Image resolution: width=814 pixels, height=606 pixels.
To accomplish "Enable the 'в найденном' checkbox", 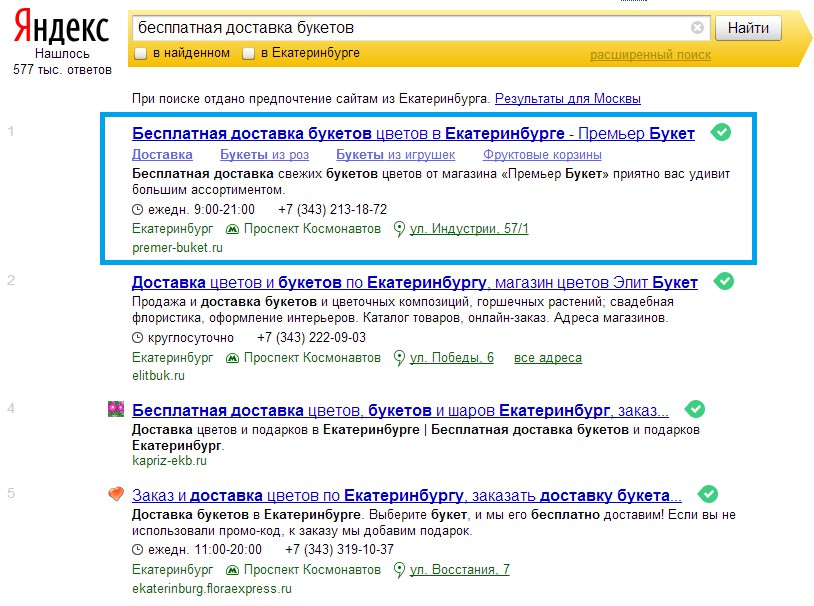I will [x=141, y=53].
